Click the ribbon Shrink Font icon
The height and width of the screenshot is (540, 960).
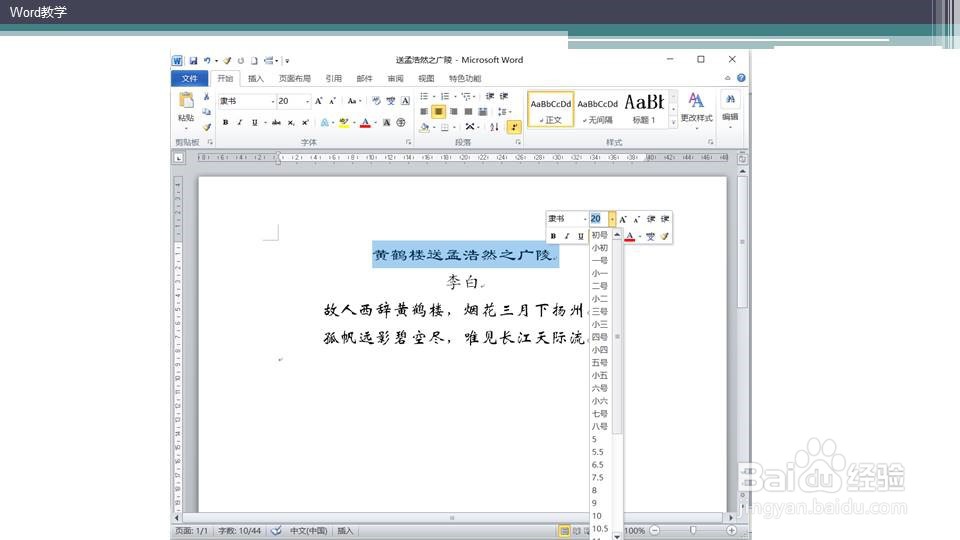pyautogui.click(x=332, y=101)
